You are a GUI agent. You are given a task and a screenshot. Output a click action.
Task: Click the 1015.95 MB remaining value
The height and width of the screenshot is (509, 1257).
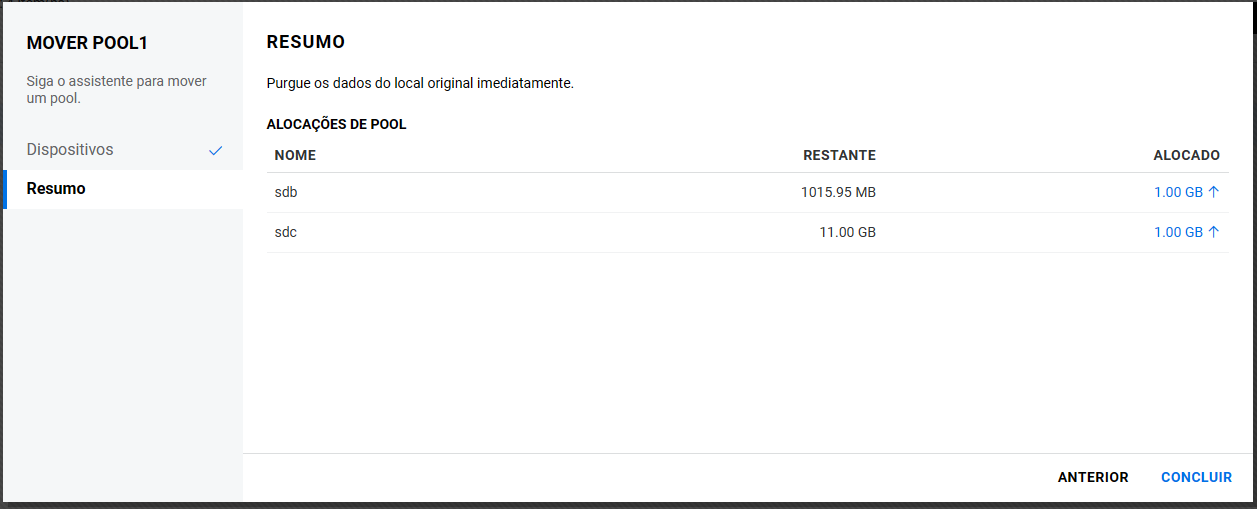(x=838, y=192)
